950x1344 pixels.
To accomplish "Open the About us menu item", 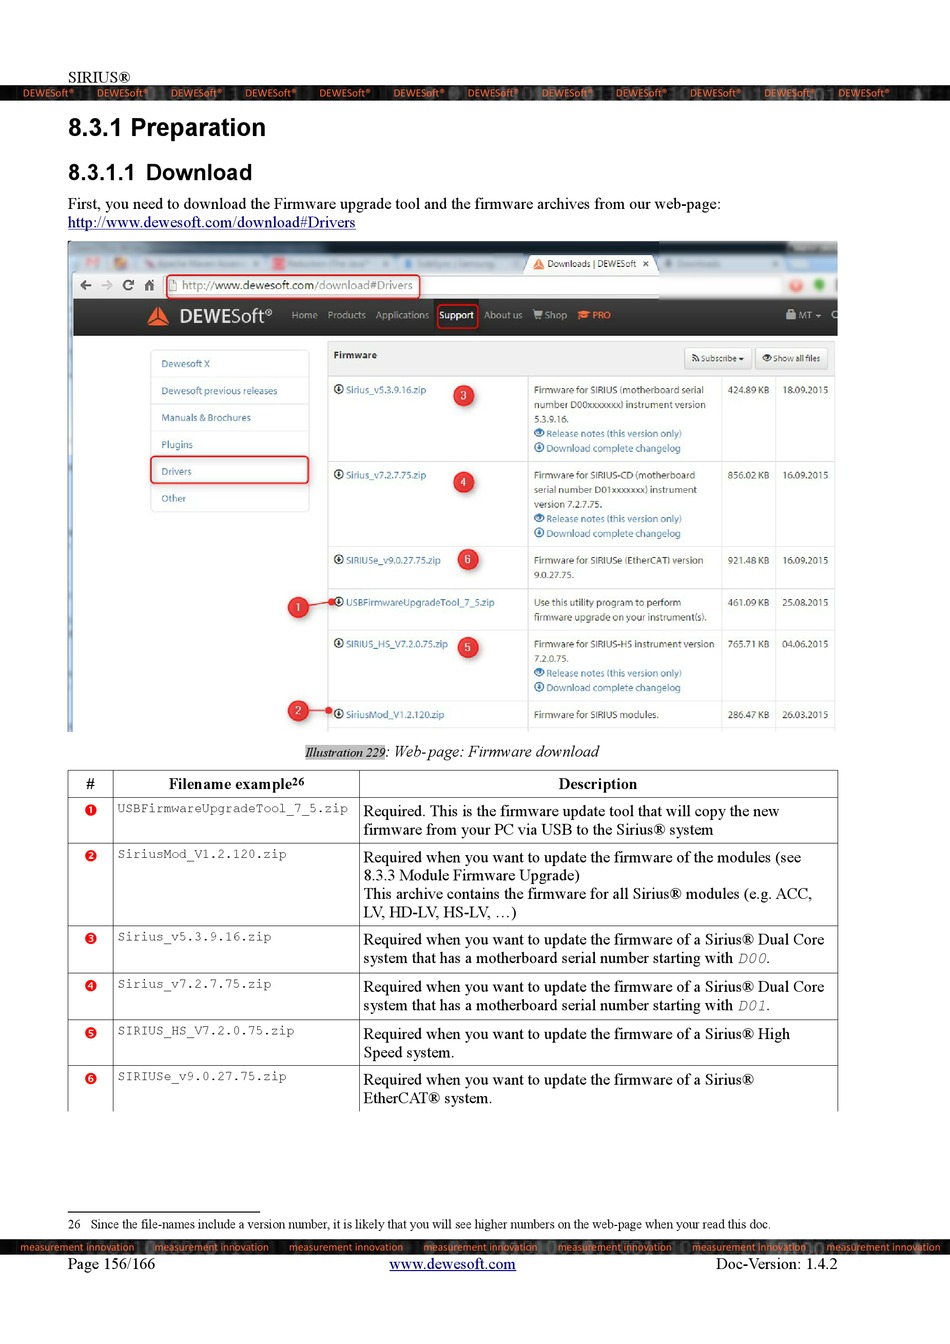I will point(503,315).
